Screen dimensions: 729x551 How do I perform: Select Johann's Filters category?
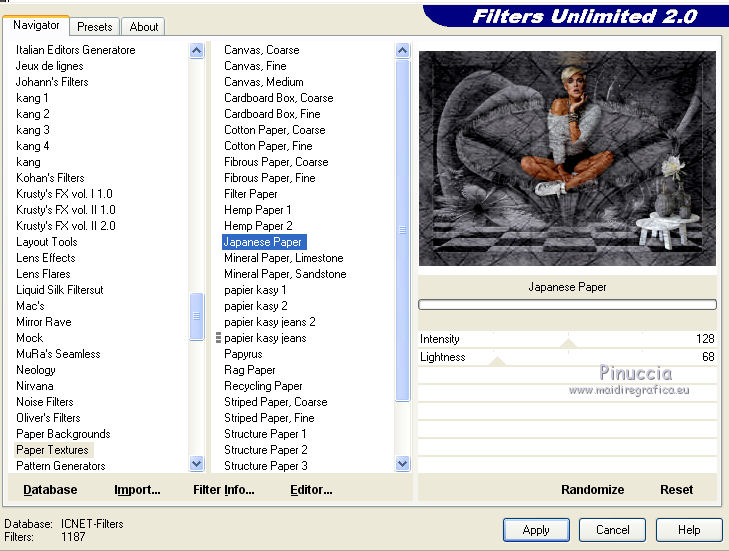(x=52, y=82)
